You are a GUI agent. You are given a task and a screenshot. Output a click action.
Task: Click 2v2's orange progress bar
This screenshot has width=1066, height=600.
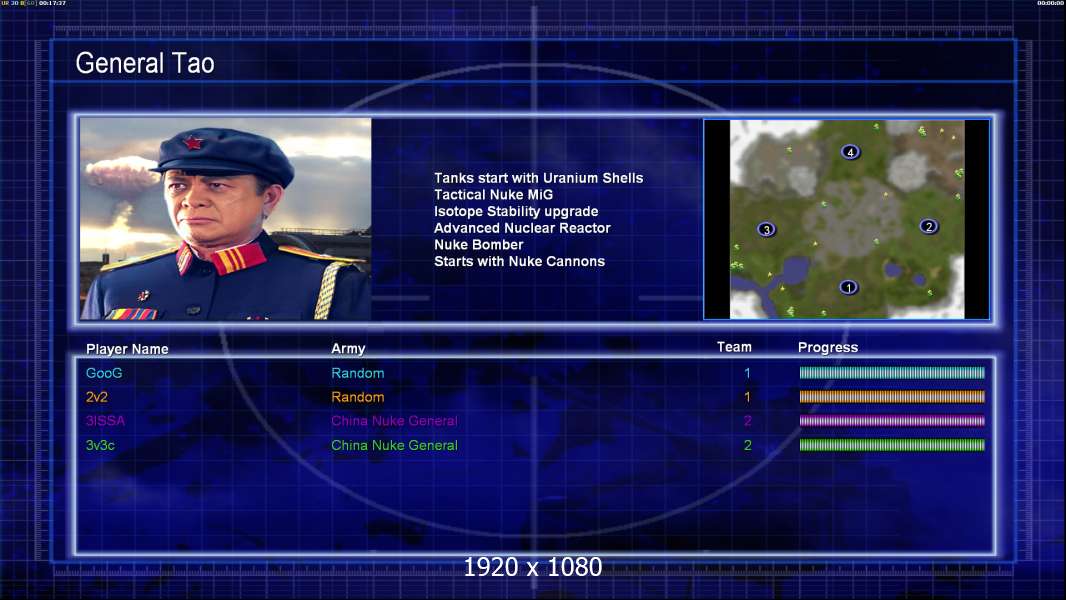click(x=892, y=397)
